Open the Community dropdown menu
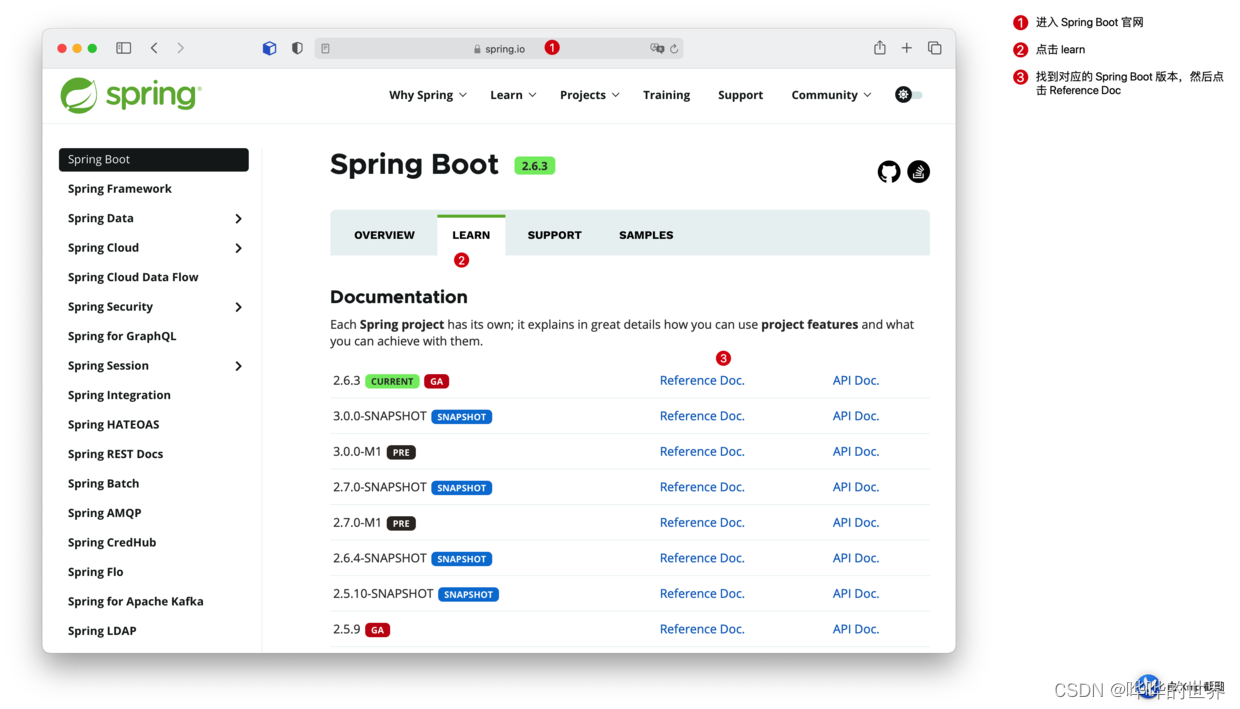Screen dimensions: 1240x709 (832, 95)
